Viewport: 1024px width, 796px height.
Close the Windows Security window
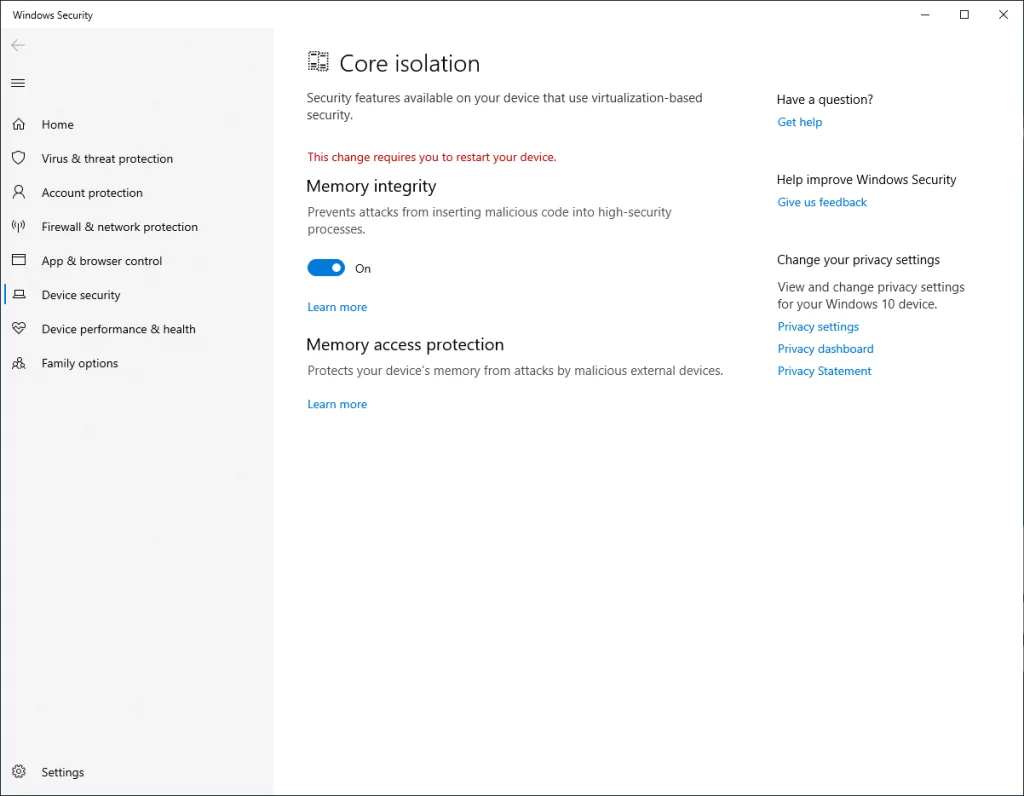tap(1003, 14)
